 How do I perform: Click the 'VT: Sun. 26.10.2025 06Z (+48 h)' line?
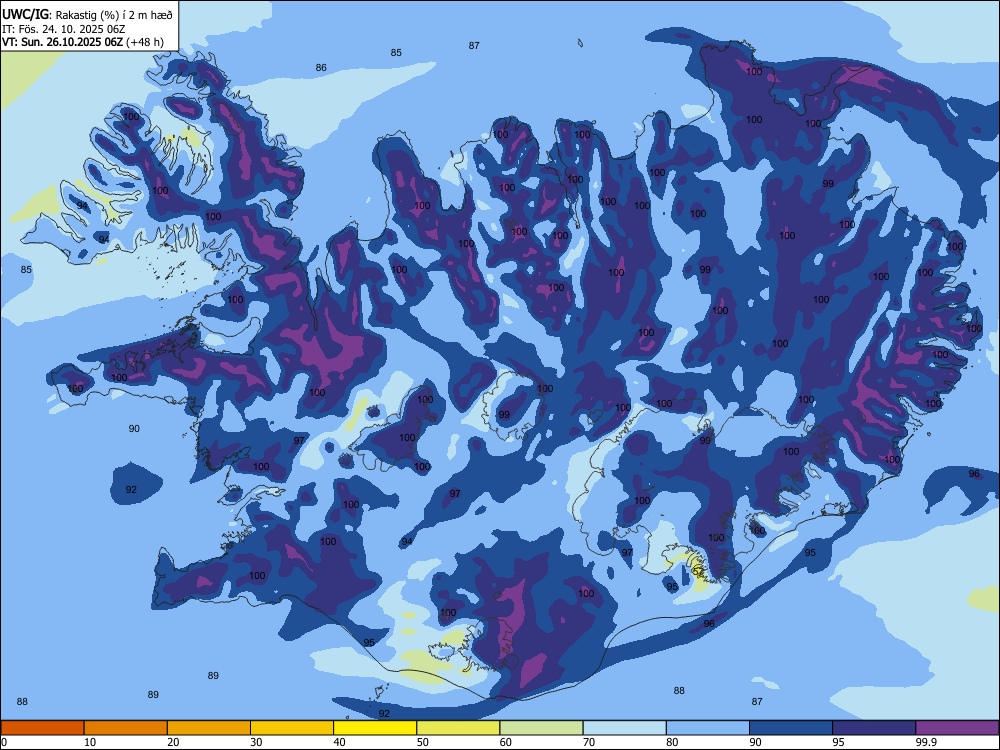83,42
